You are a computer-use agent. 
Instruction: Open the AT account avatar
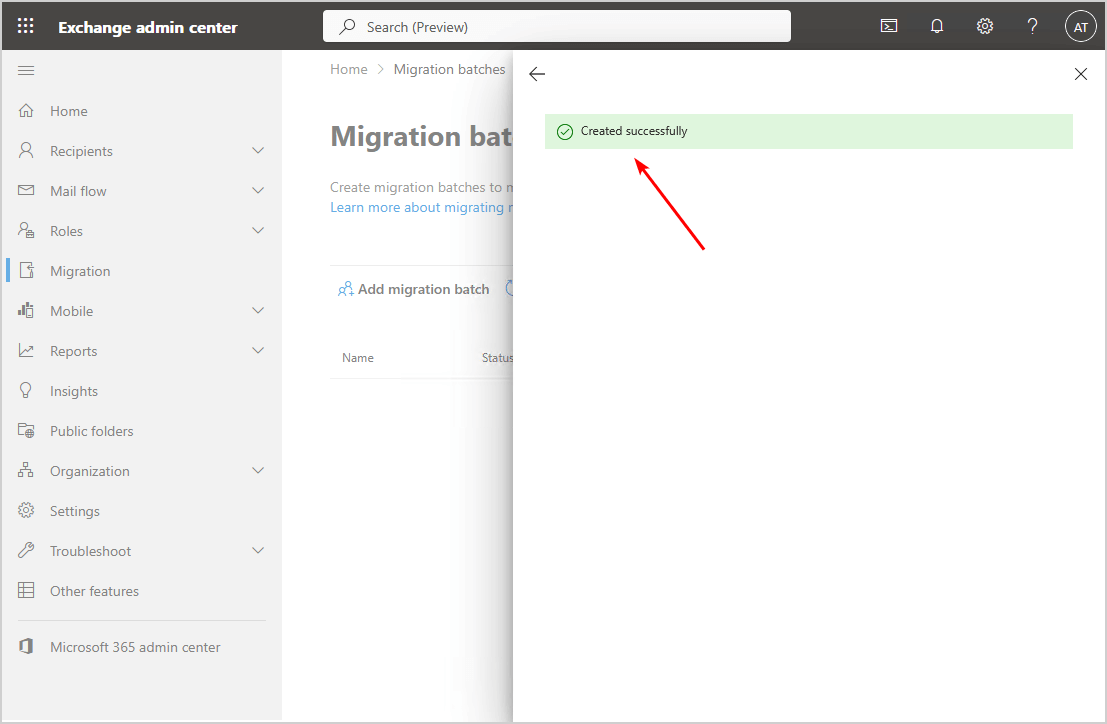(x=1080, y=27)
